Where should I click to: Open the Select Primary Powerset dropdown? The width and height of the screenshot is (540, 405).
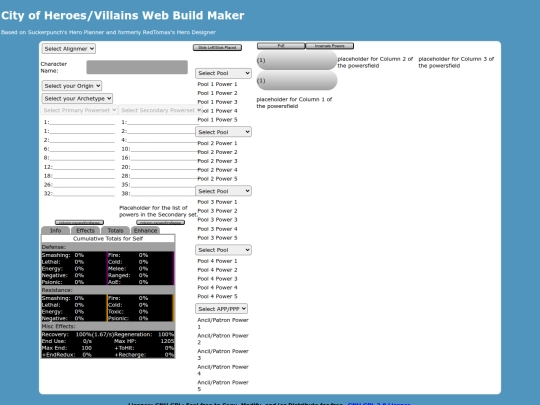[80, 110]
